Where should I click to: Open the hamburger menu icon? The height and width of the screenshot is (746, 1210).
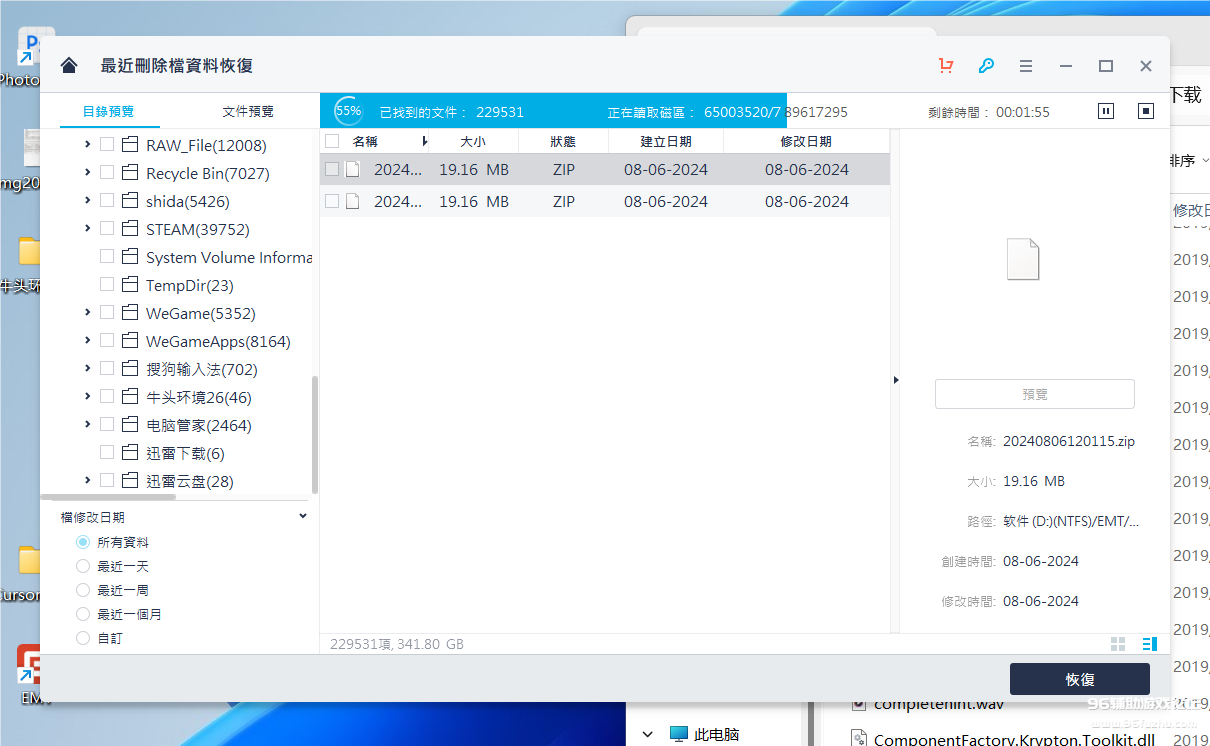pyautogui.click(x=1026, y=66)
